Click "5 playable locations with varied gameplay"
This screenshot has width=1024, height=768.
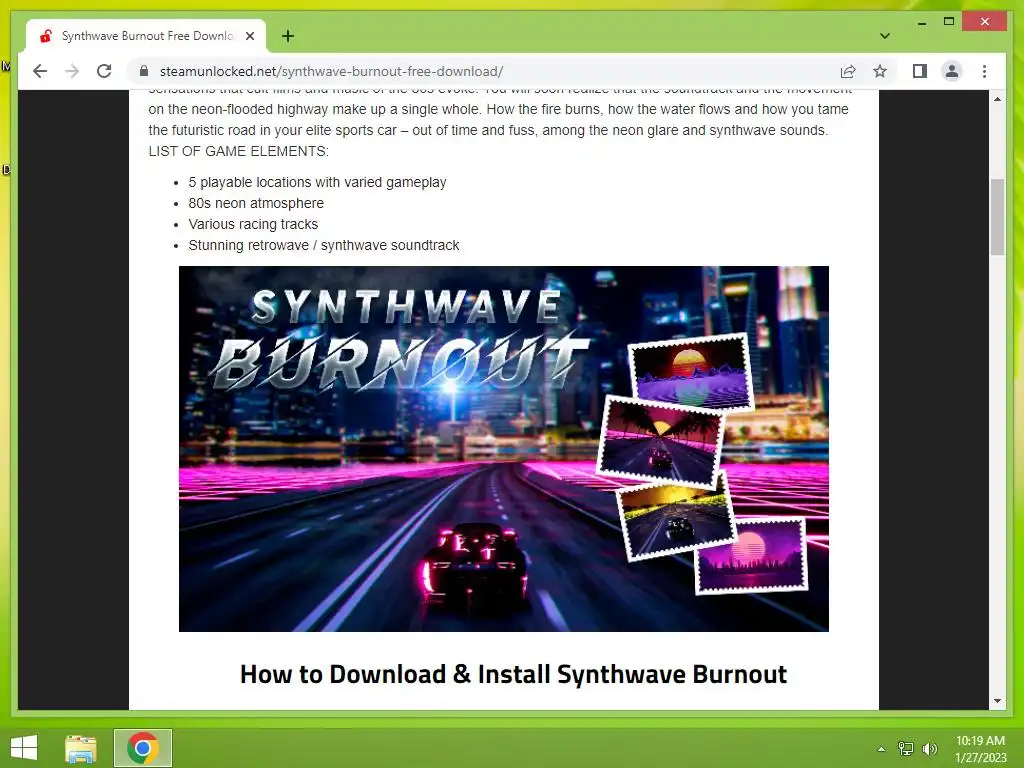(x=317, y=182)
